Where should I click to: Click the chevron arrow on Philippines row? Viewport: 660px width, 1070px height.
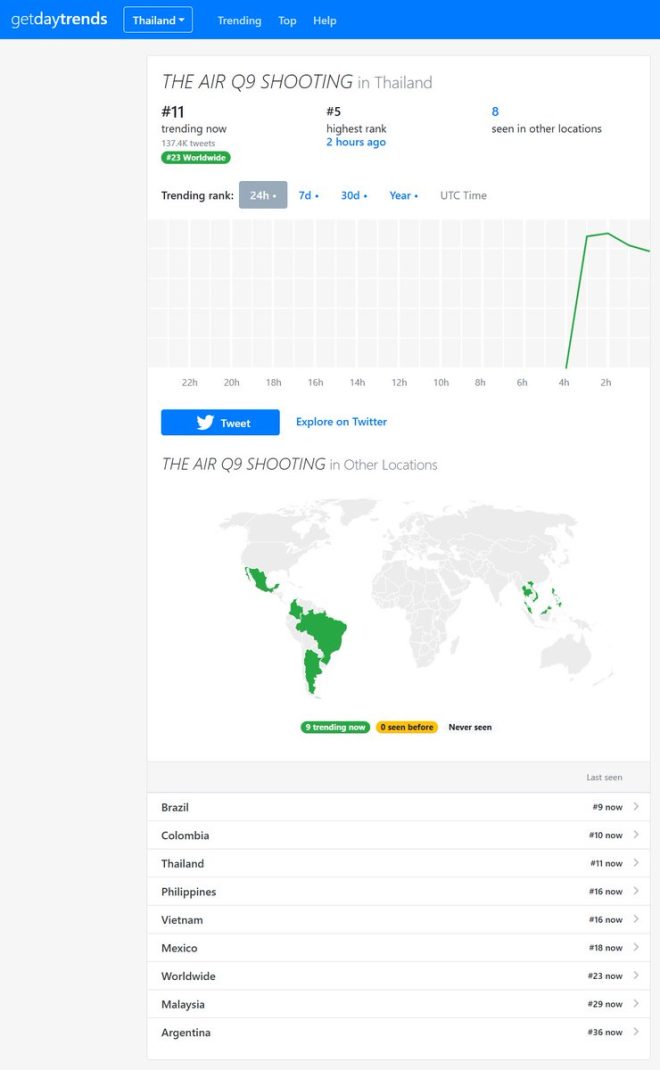636,891
